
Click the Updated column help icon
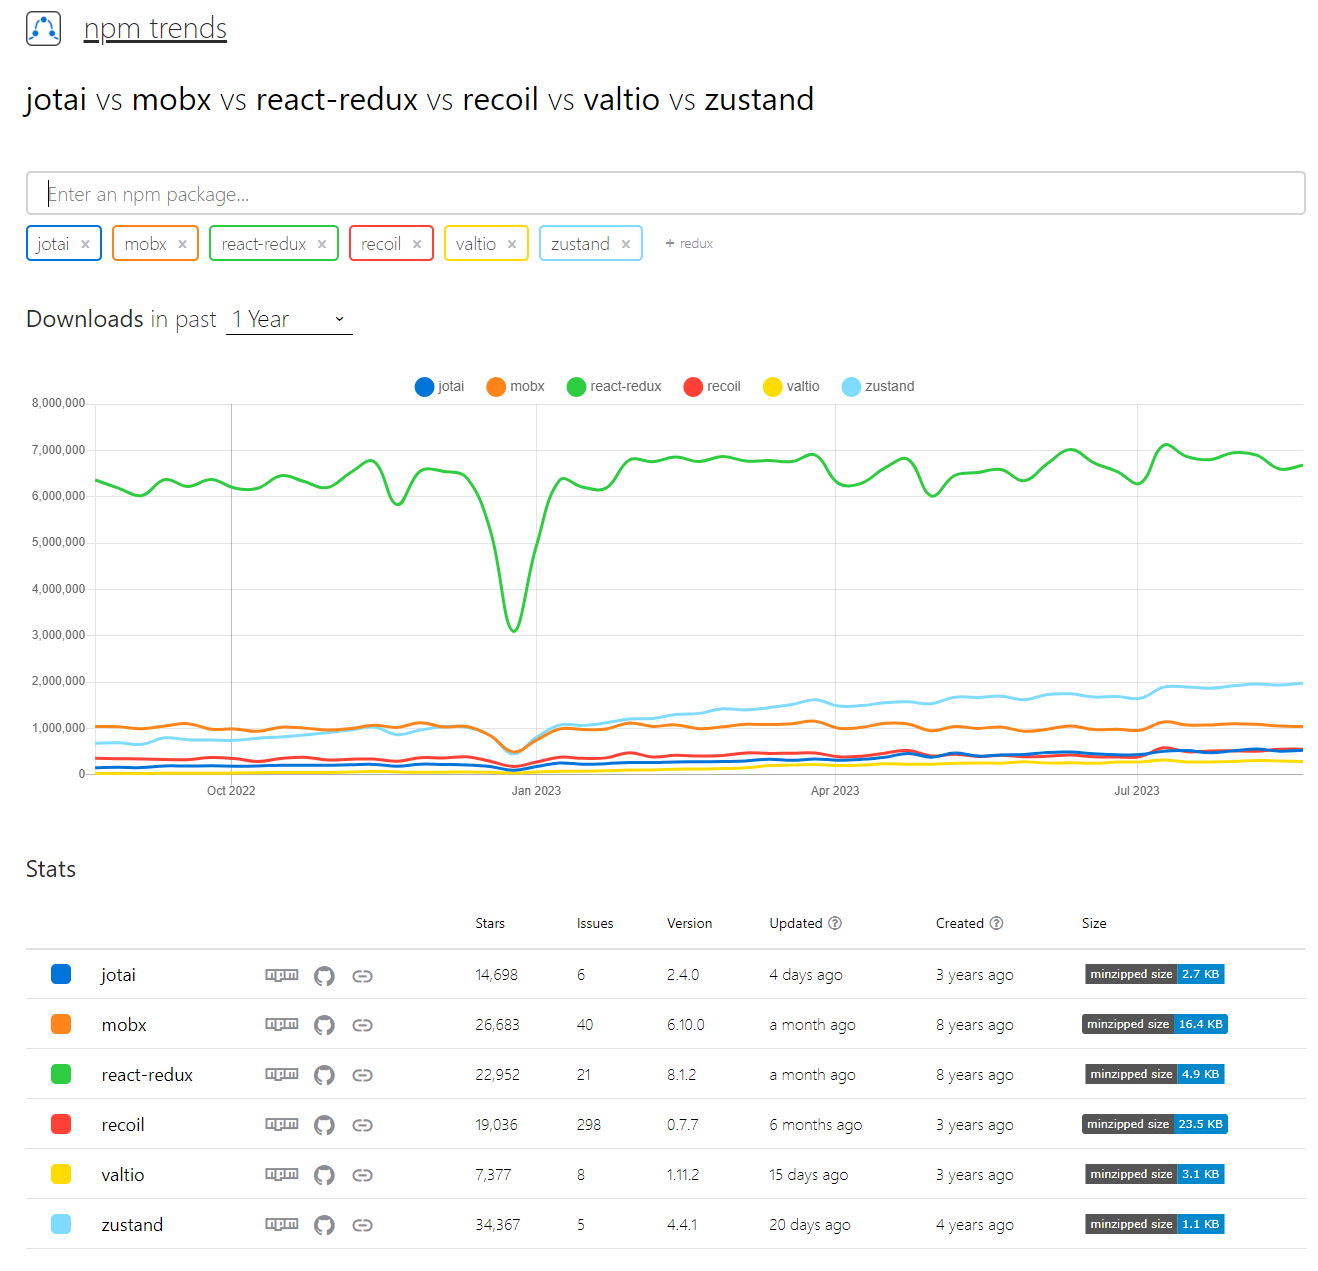835,924
